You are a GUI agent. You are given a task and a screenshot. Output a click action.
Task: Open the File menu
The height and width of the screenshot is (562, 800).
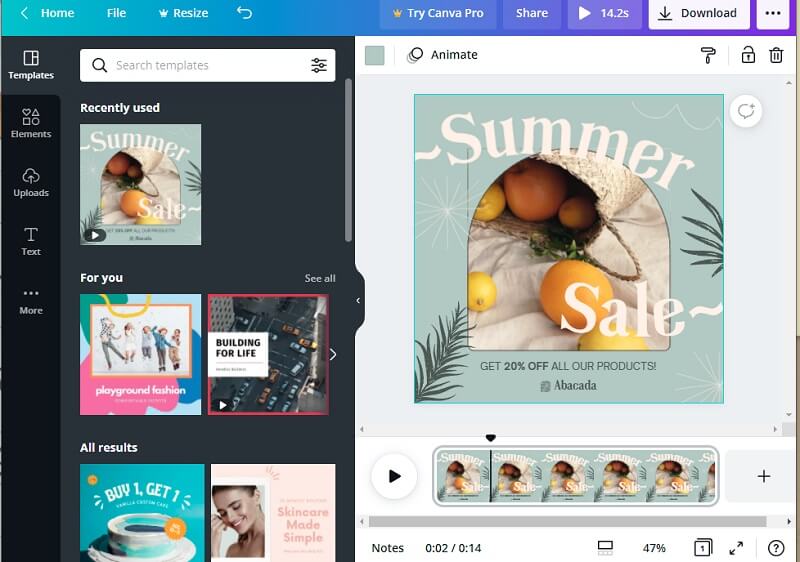116,13
